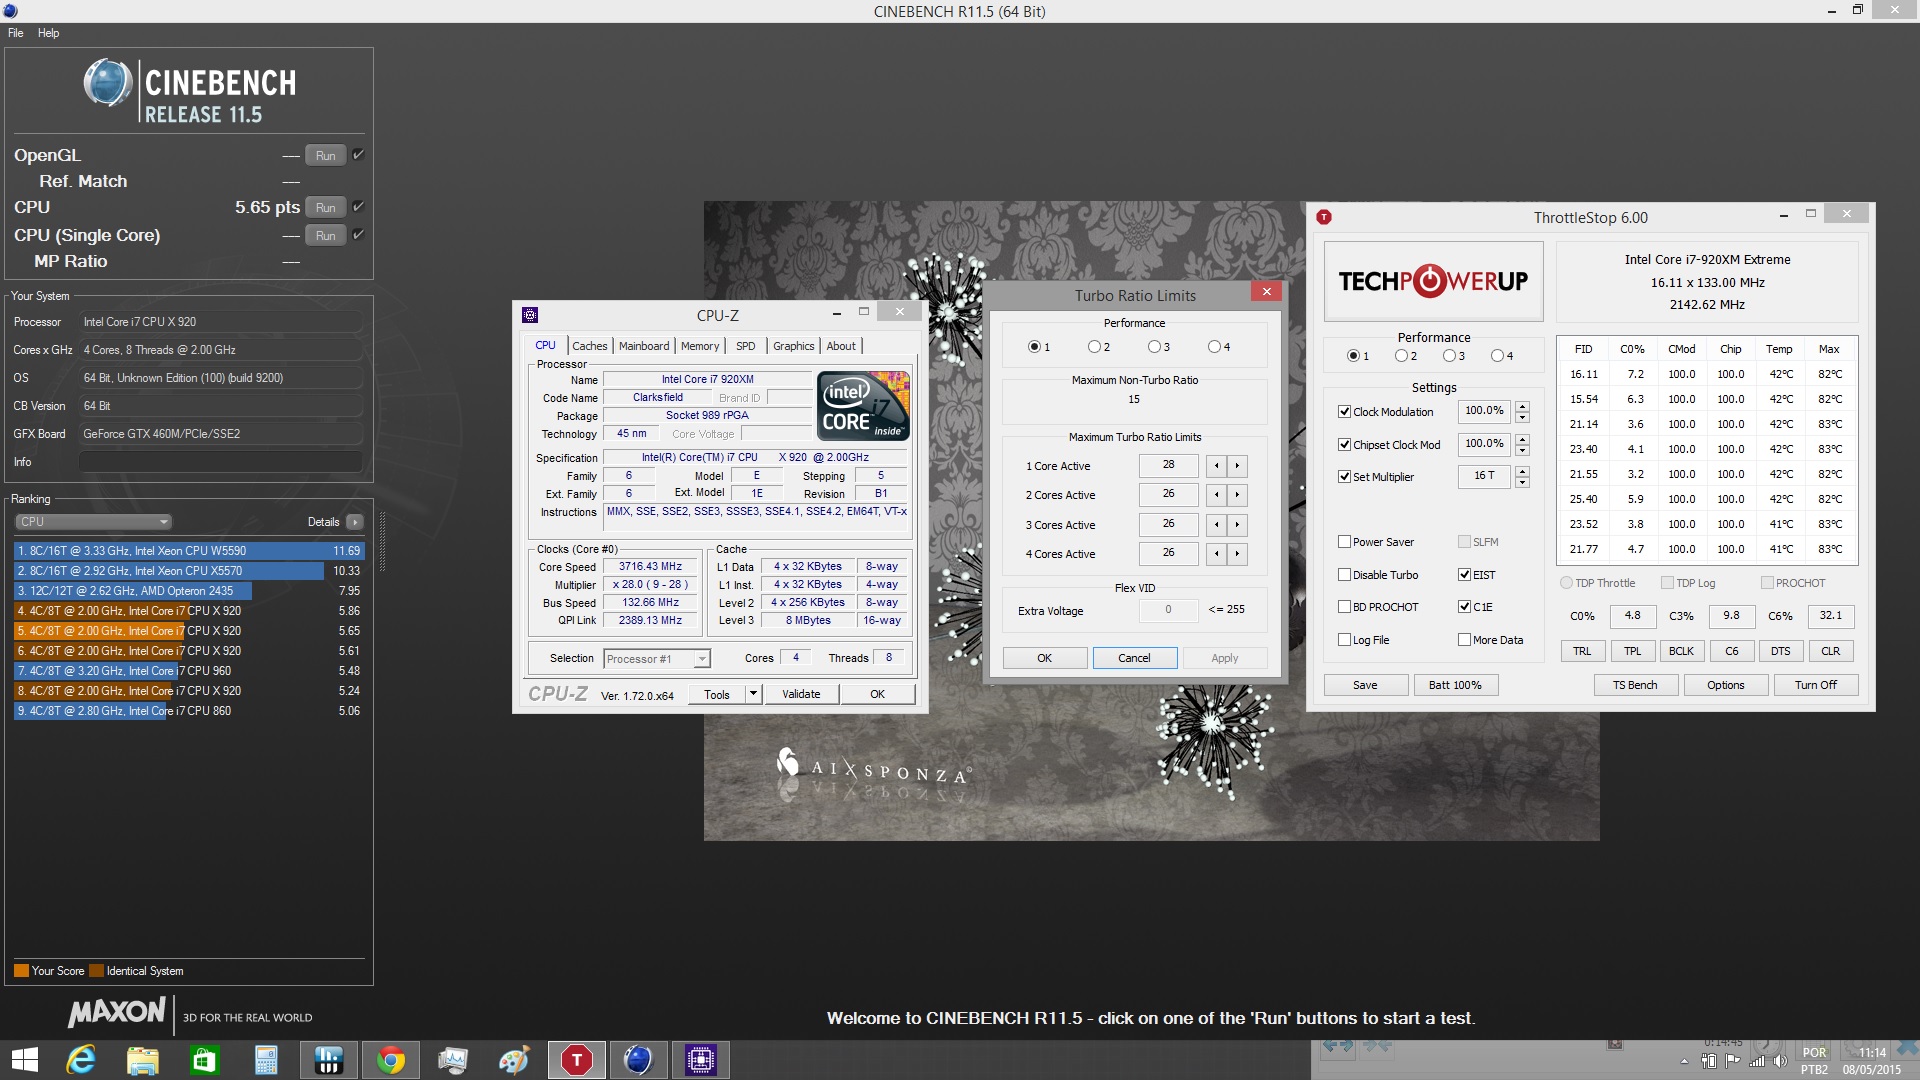Open the Action Center flag icon
The width and height of the screenshot is (1920, 1080).
click(1732, 1061)
